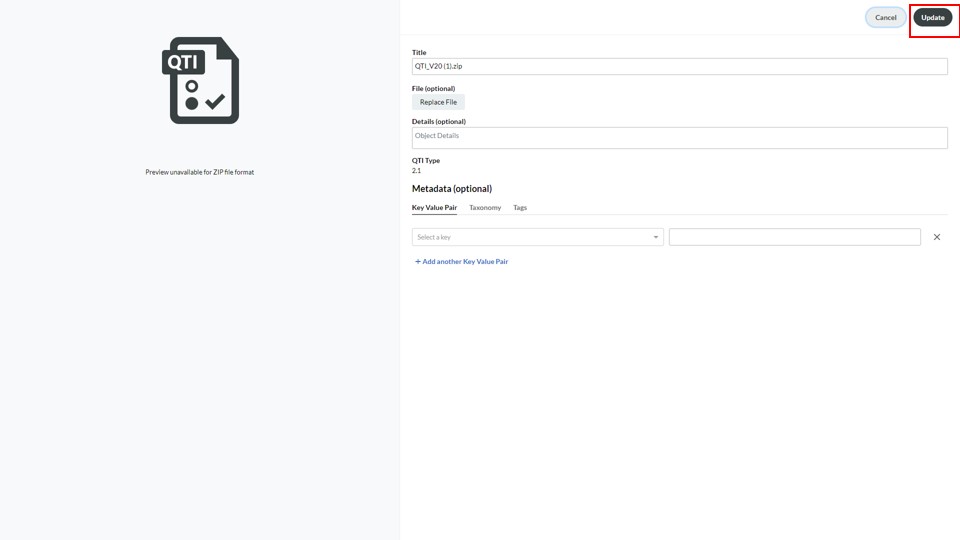960x540 pixels.
Task: Remove the key value pair row
Action: point(937,237)
